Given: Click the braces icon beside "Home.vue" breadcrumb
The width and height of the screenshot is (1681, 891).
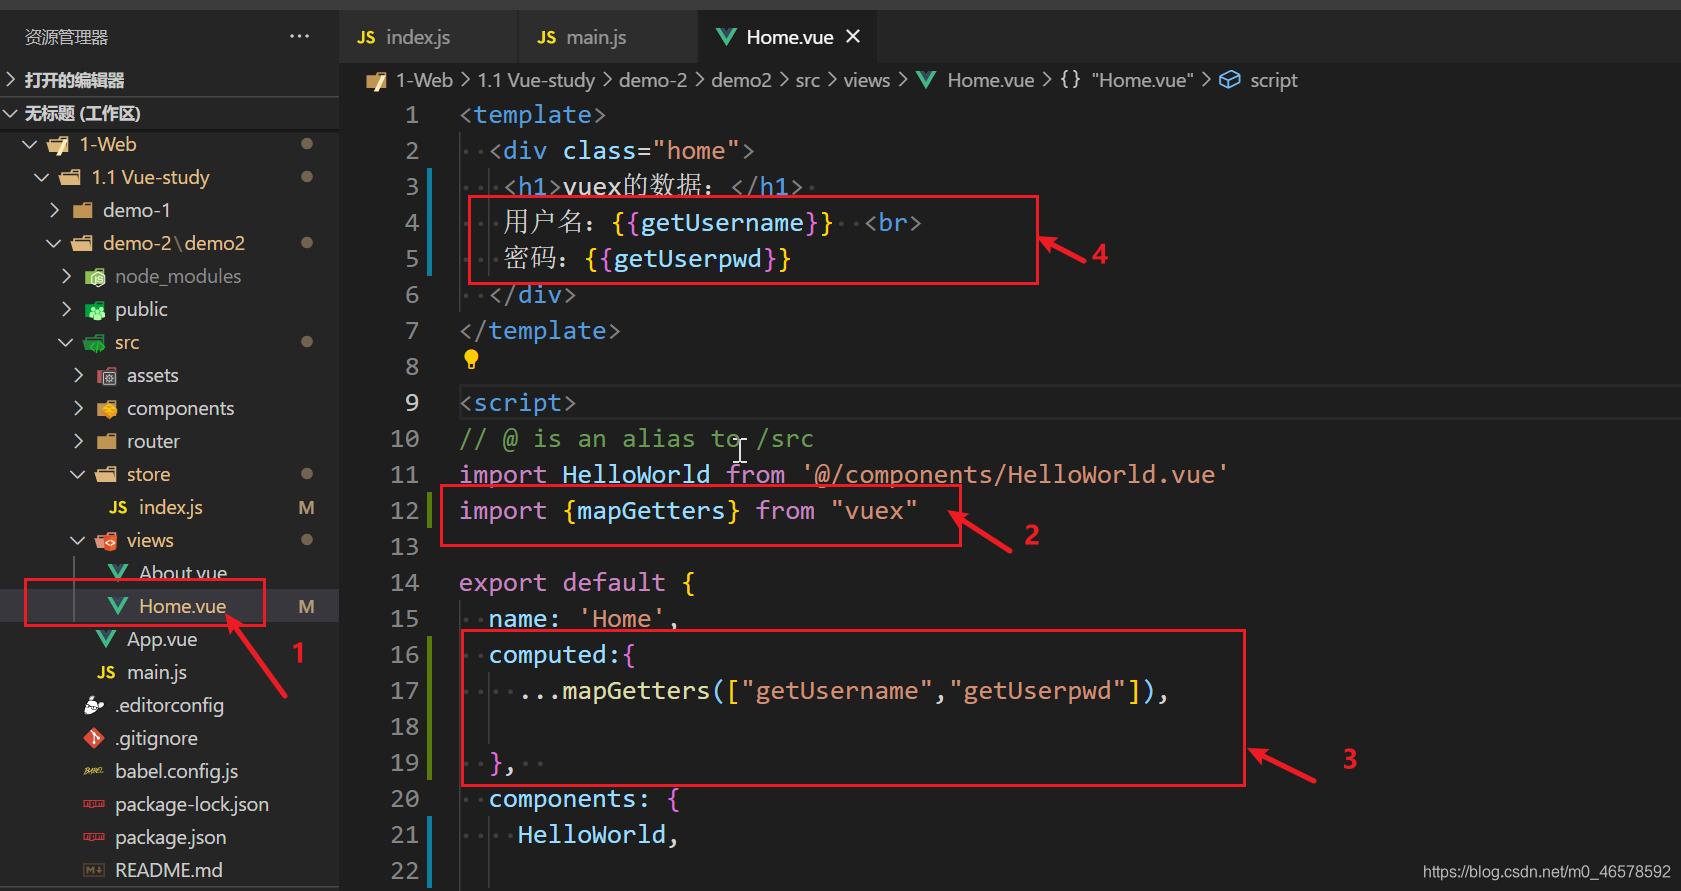Looking at the screenshot, I should [1070, 80].
